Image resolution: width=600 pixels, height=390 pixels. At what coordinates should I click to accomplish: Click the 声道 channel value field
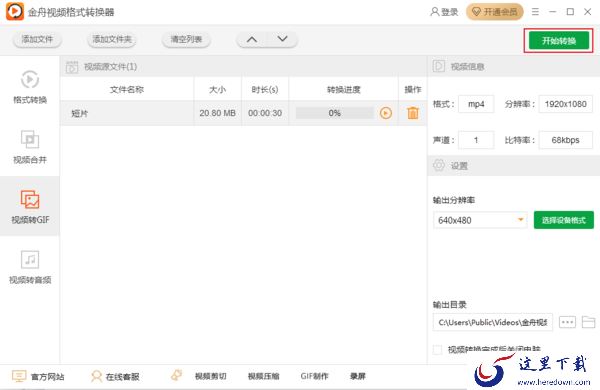(x=476, y=140)
